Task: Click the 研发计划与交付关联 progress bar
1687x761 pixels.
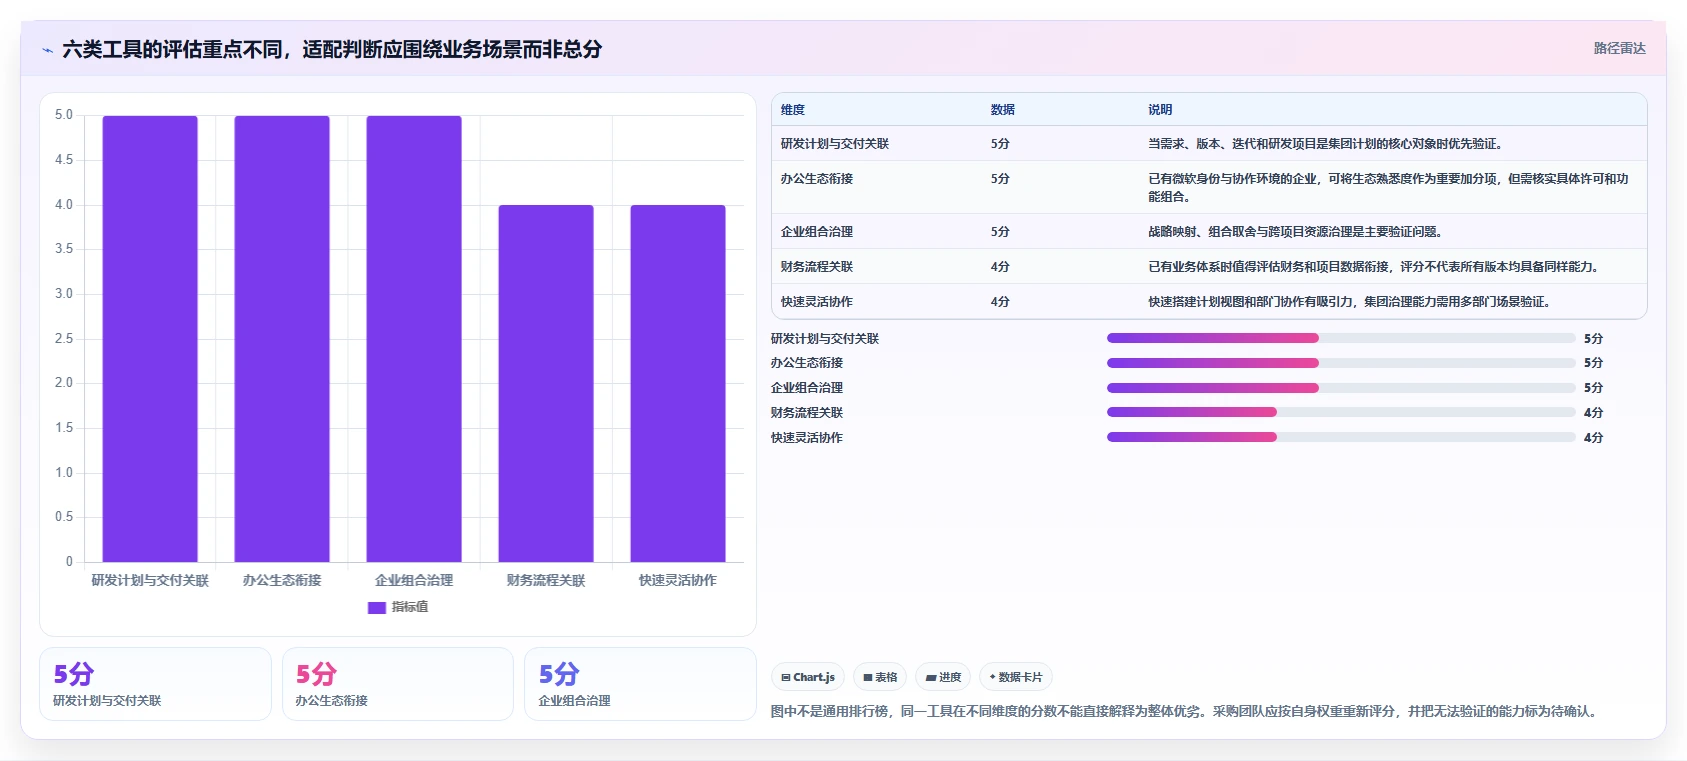Action: click(1341, 338)
